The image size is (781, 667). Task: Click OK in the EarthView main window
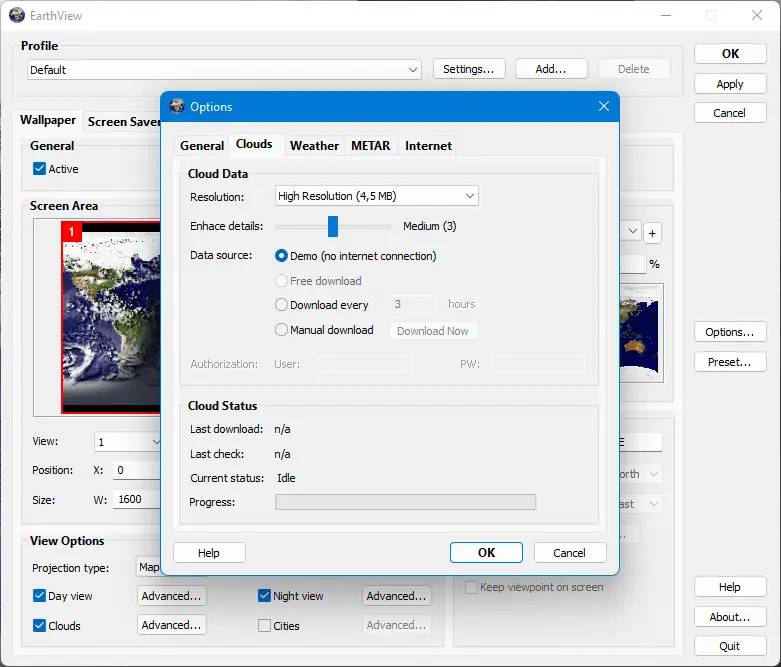point(730,53)
